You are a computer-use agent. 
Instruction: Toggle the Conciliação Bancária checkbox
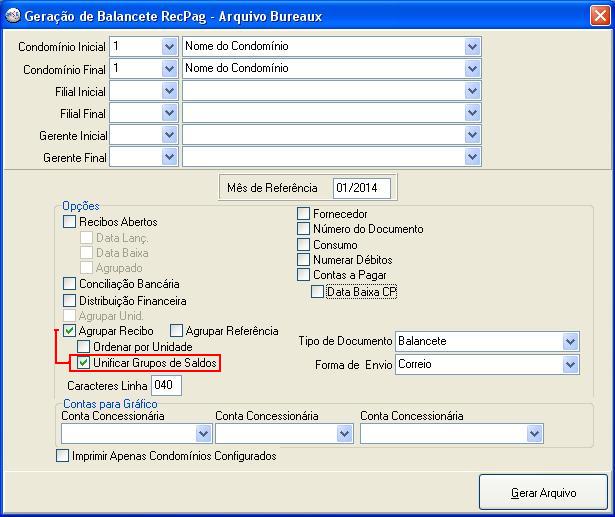[70, 284]
